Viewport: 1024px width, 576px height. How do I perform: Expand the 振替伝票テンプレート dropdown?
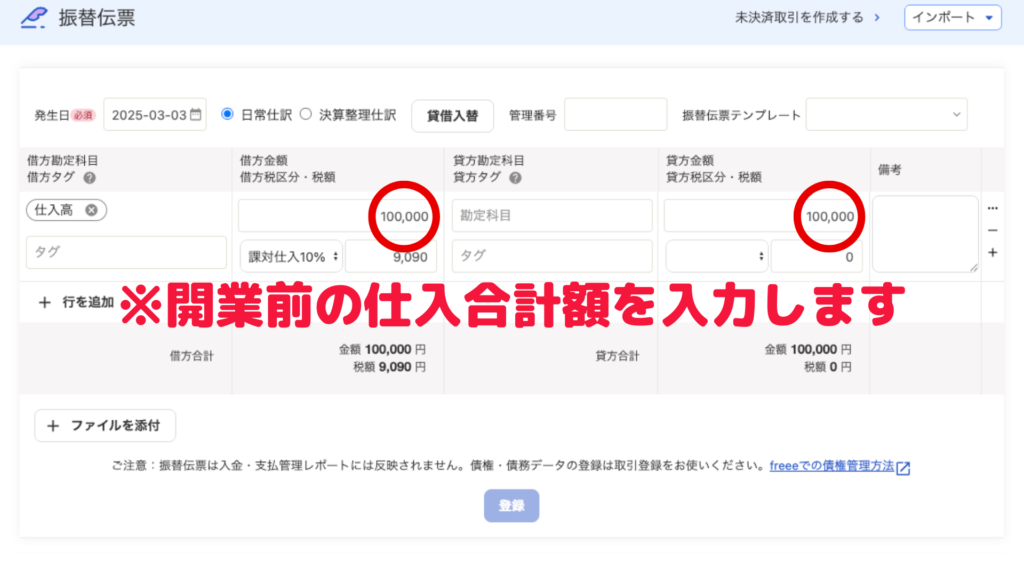coord(886,115)
